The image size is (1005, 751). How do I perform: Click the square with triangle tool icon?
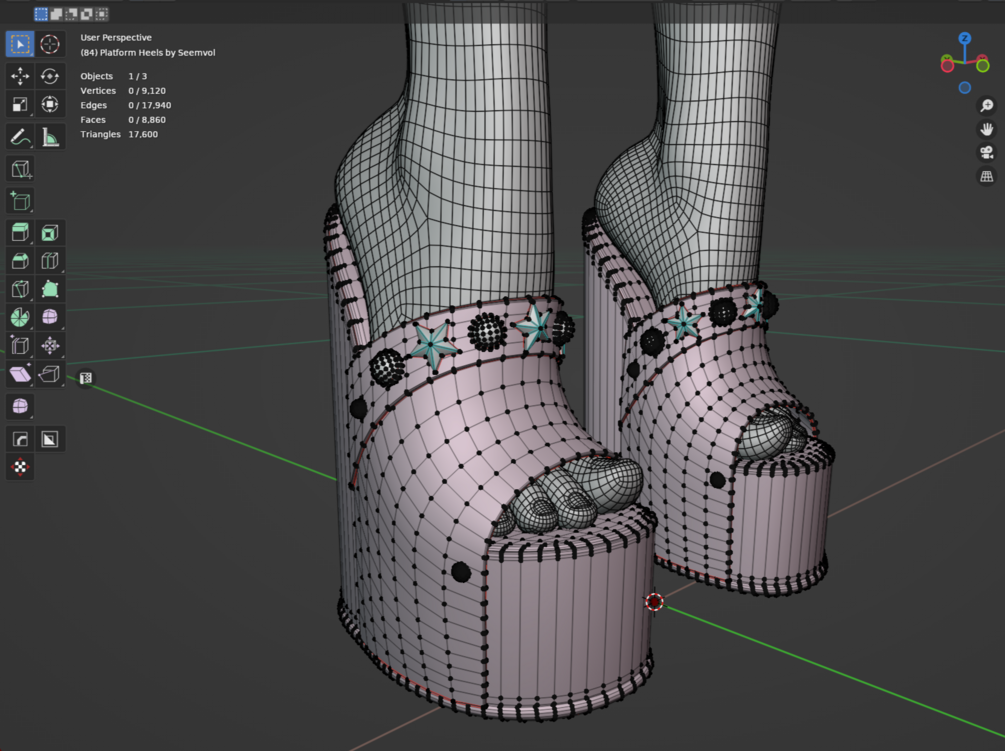50,439
